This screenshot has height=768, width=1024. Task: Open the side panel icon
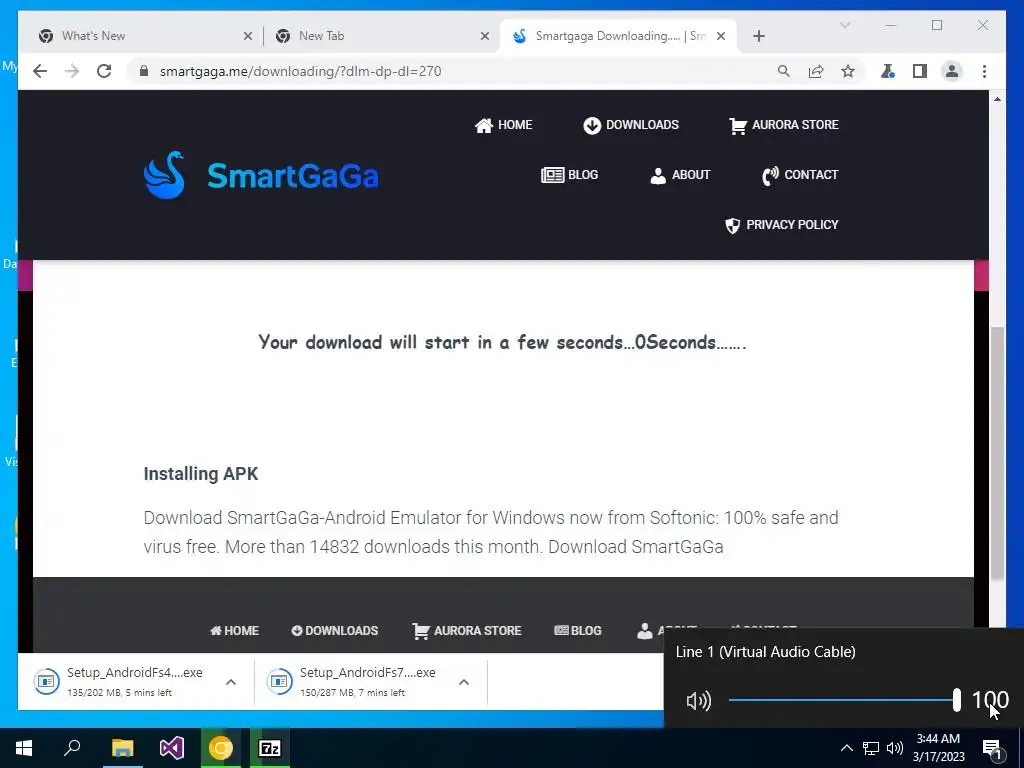coord(920,71)
